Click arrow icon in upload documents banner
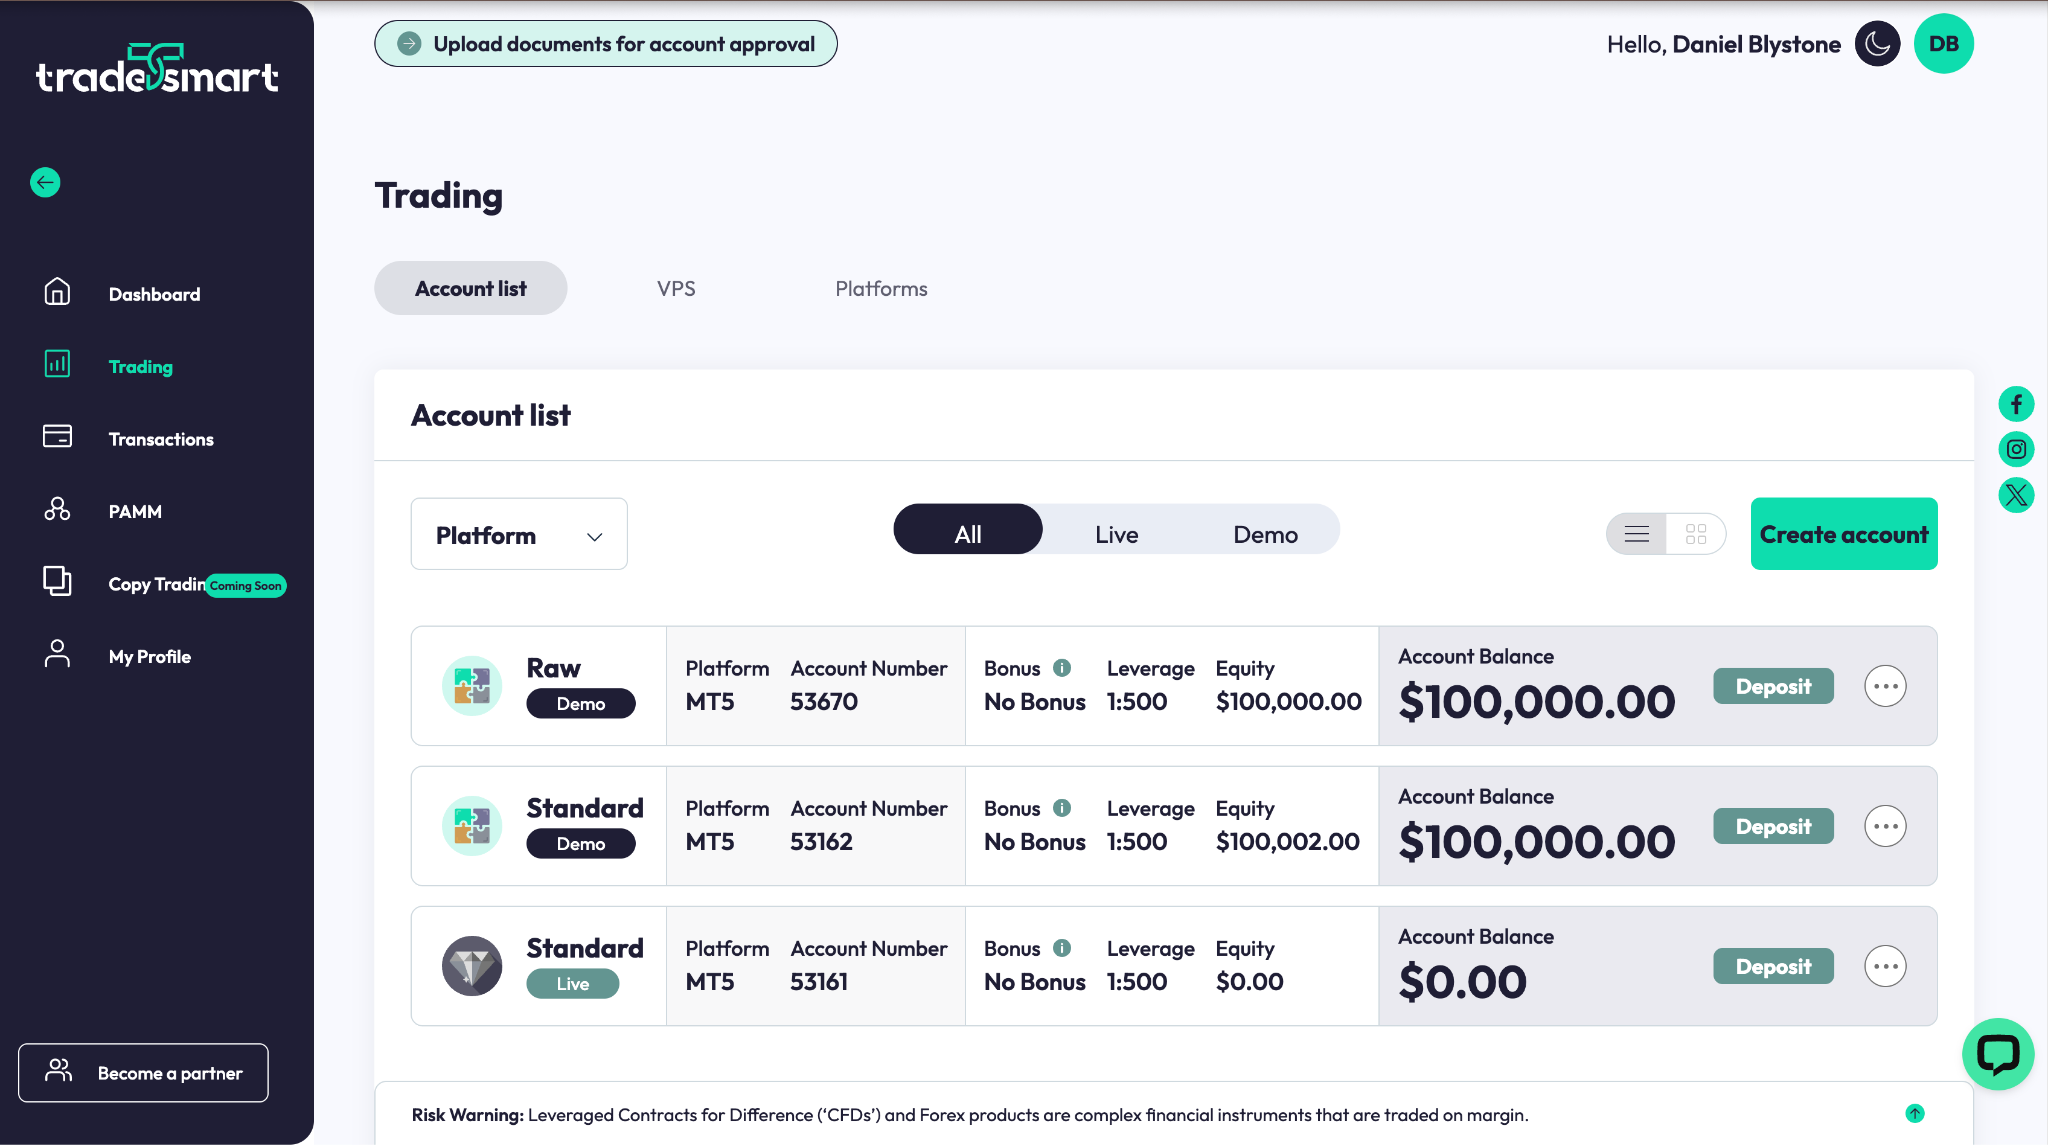2048x1145 pixels. pyautogui.click(x=409, y=44)
